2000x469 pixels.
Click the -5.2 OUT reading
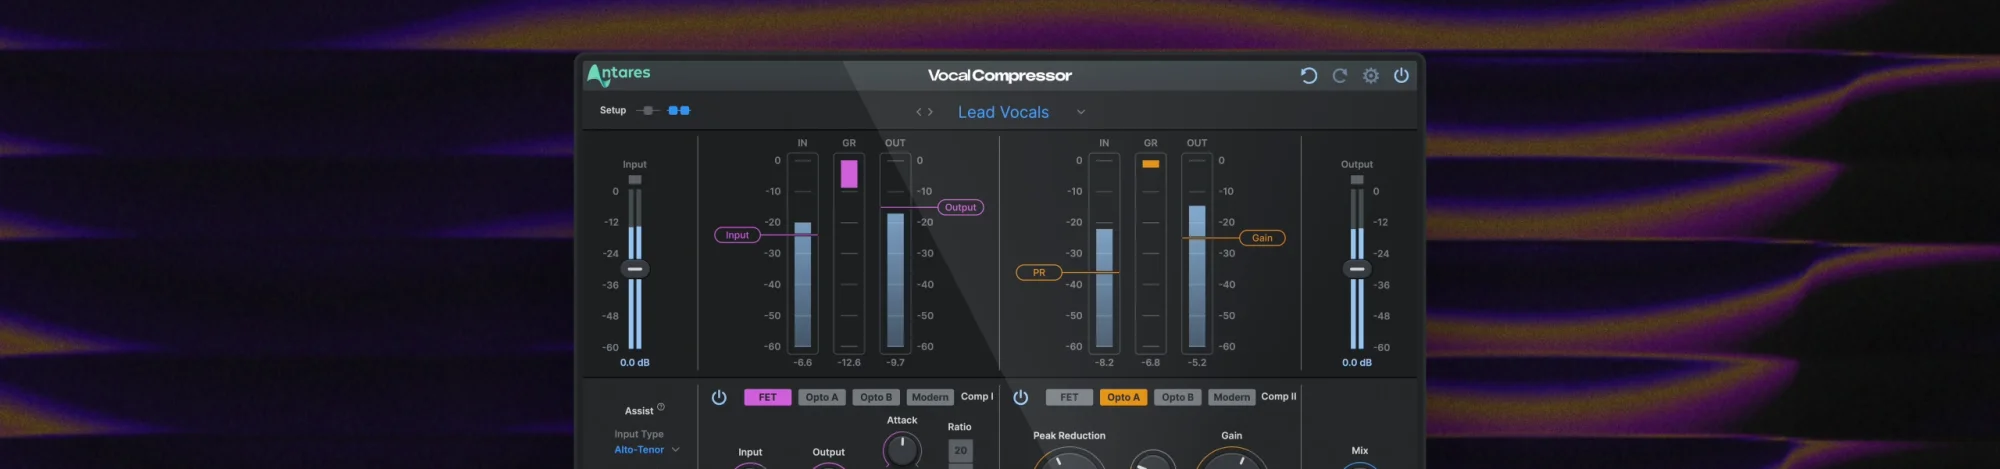pyautogui.click(x=1197, y=363)
